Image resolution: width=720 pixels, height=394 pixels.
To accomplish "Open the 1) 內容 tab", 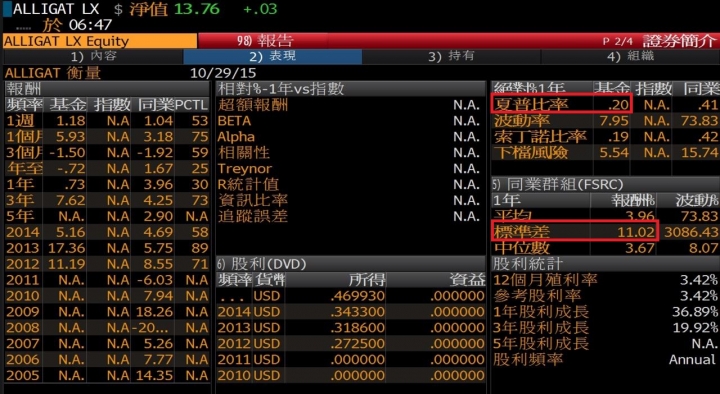I will (93, 56).
